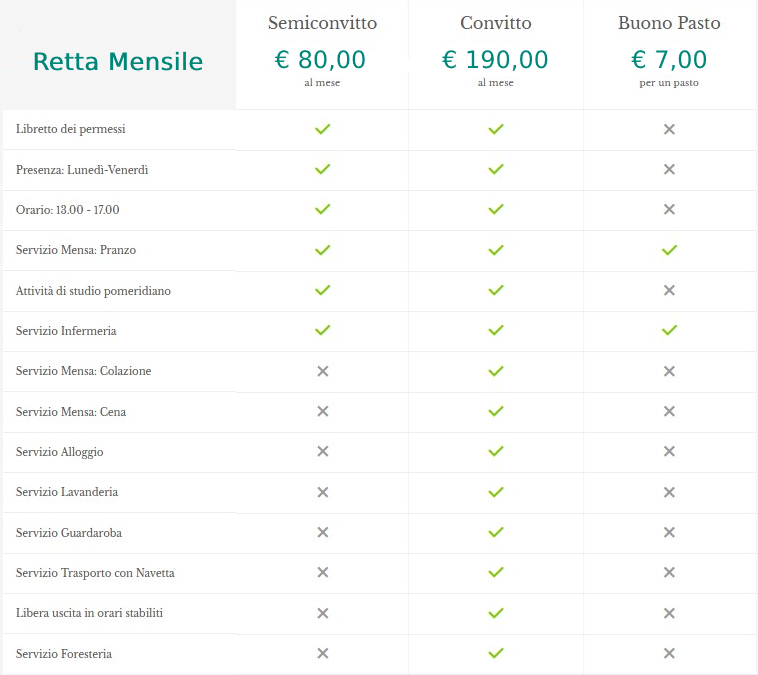Click Convitto checkmark for Servizio Alloggio
This screenshot has height=675, width=758.
click(496, 451)
